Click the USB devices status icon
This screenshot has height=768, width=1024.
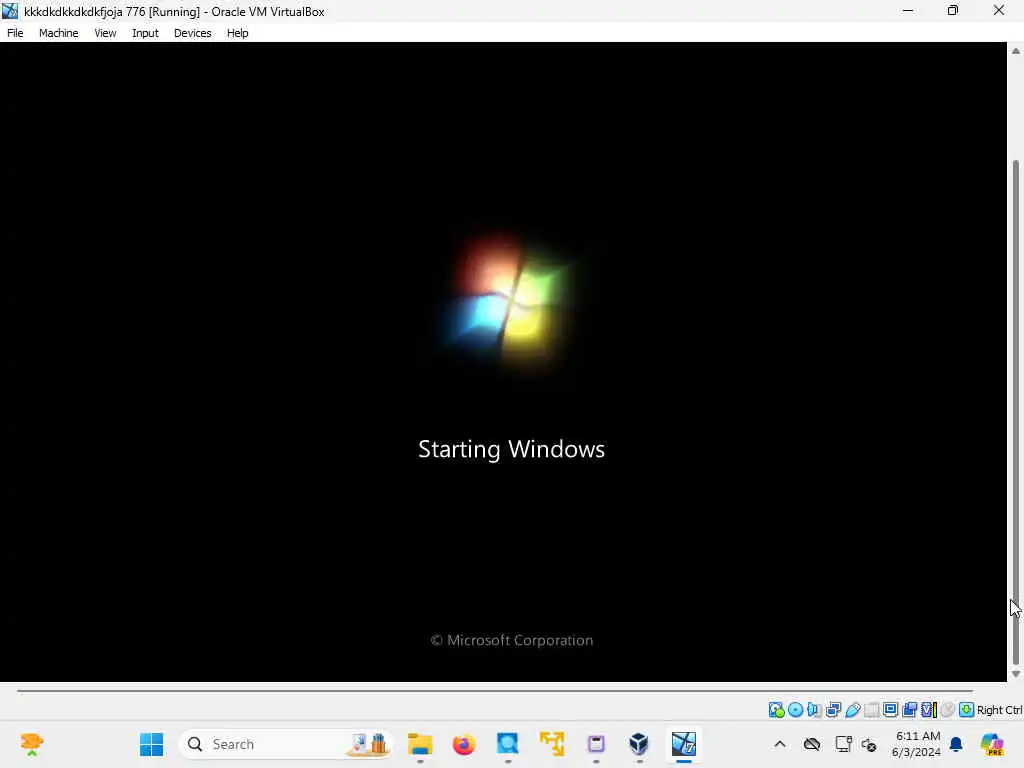[x=852, y=710]
